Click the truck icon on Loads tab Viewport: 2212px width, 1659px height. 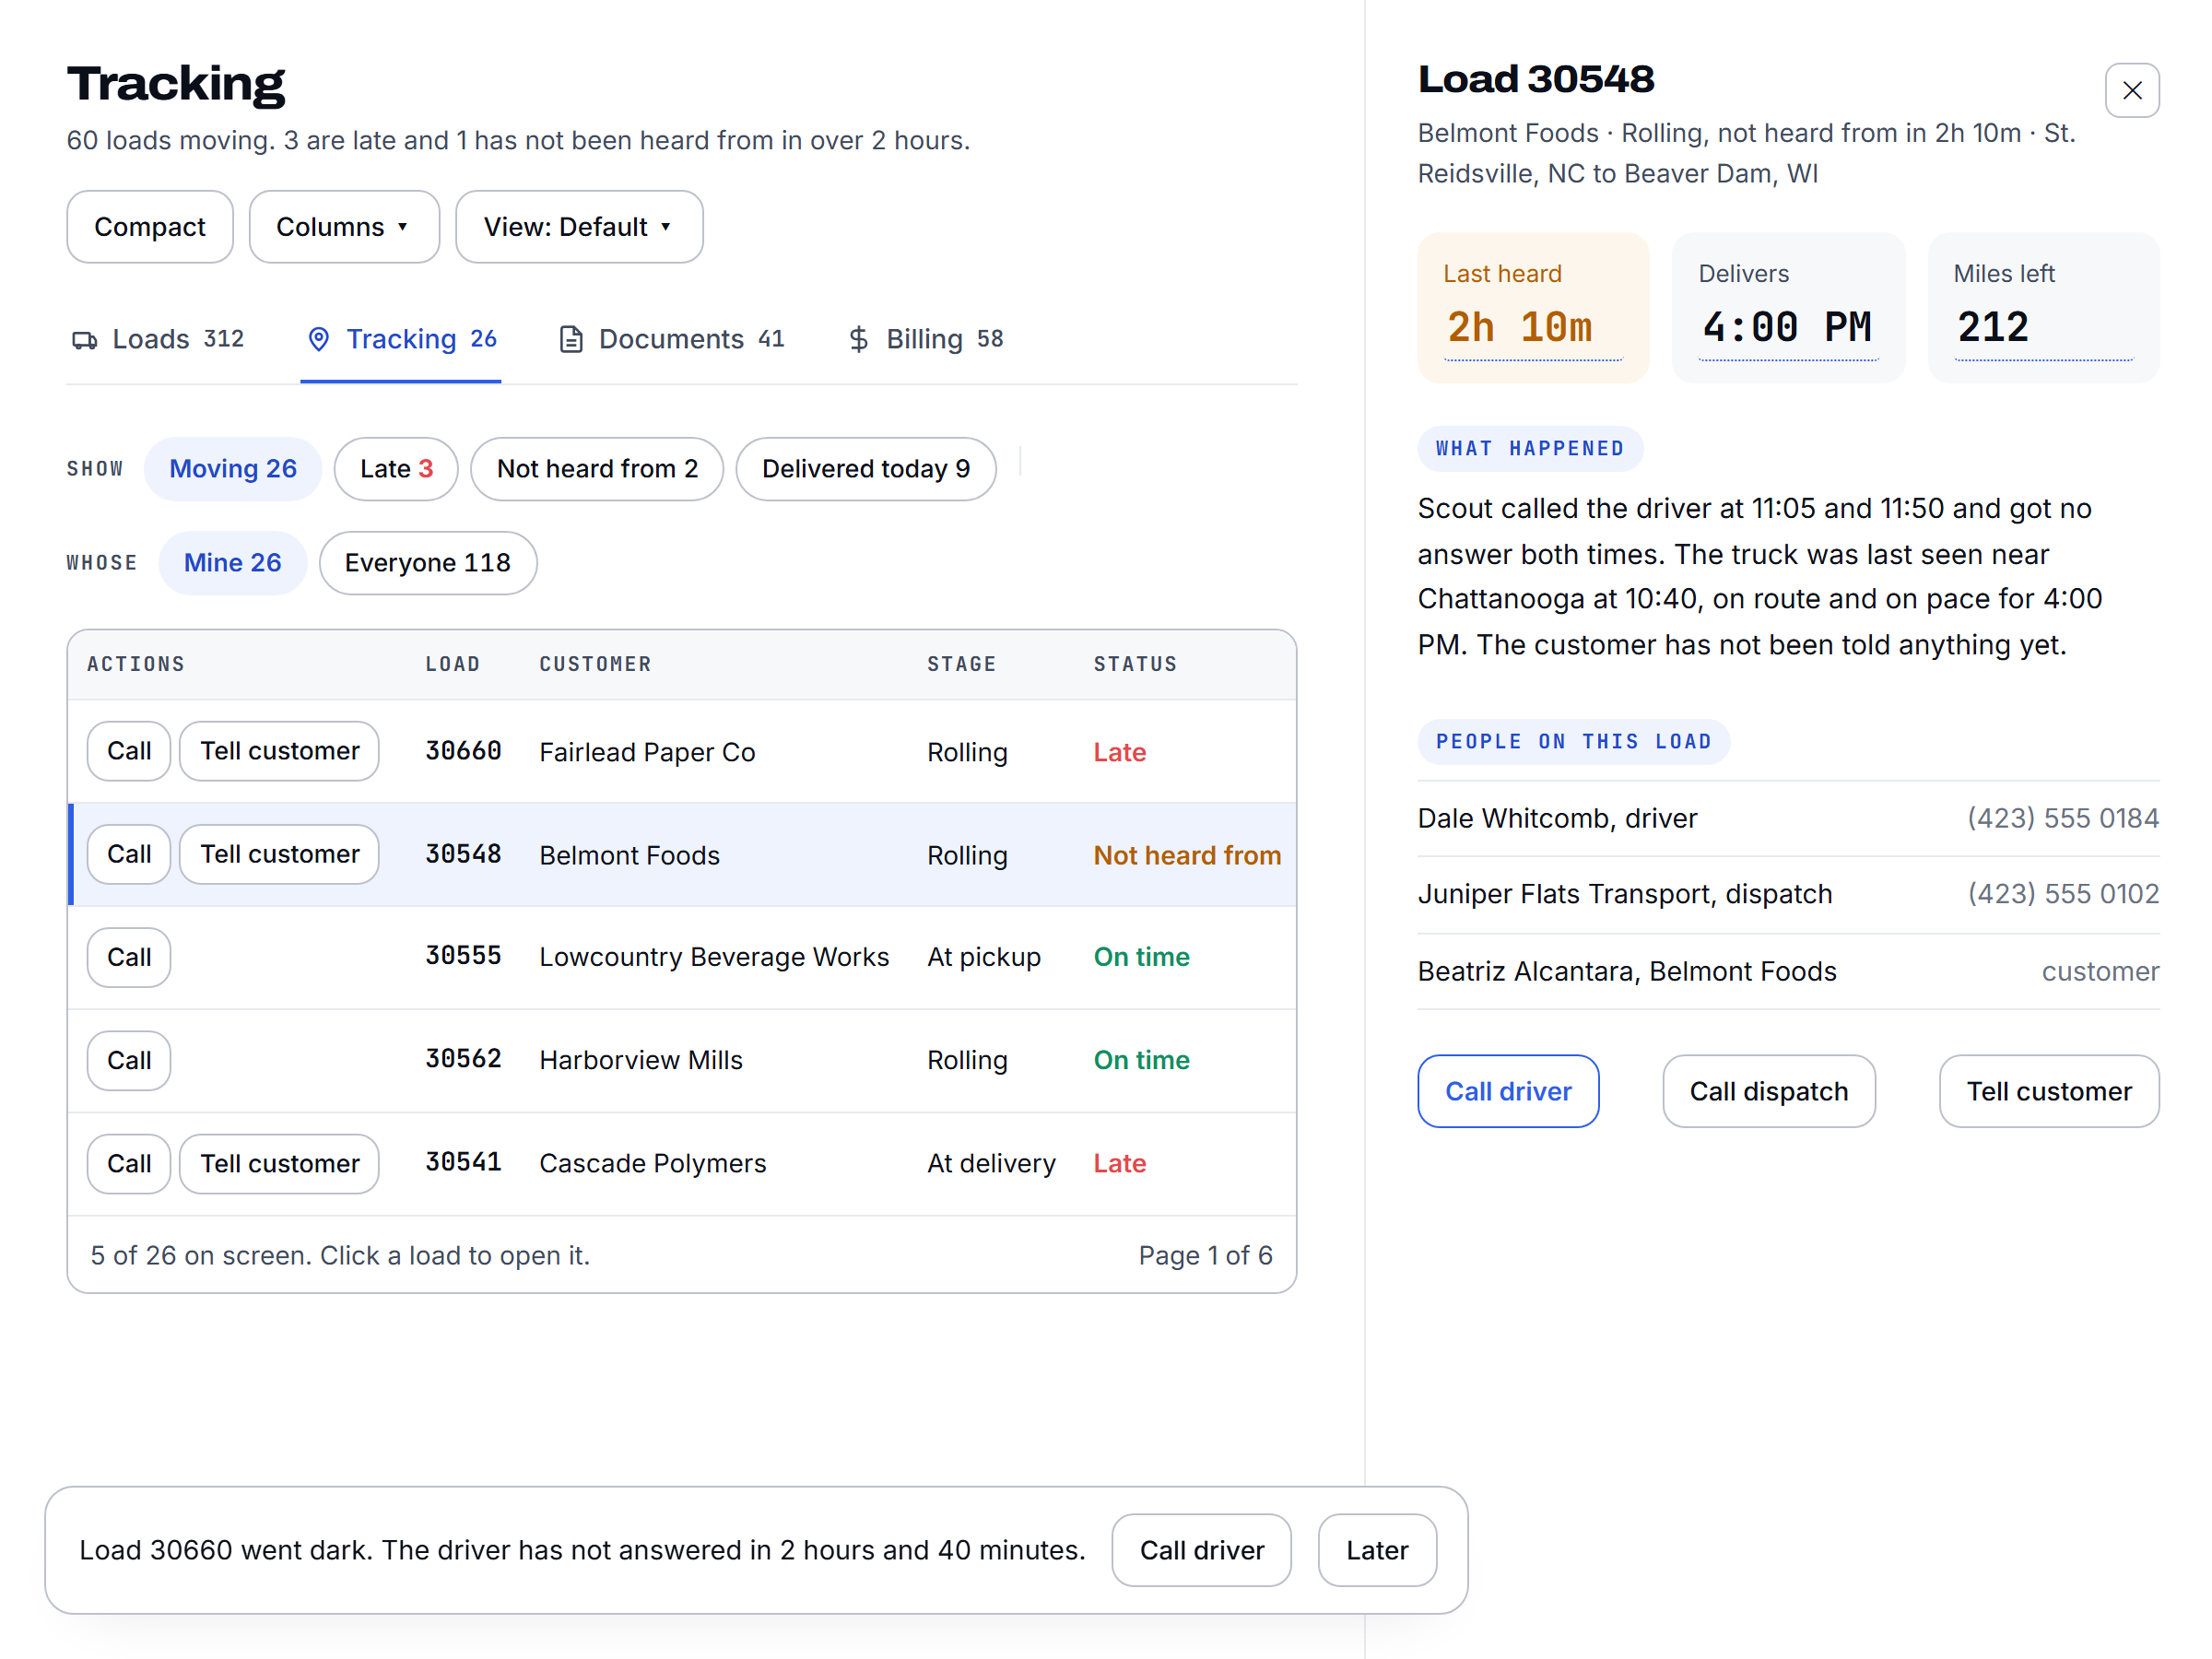tap(85, 340)
